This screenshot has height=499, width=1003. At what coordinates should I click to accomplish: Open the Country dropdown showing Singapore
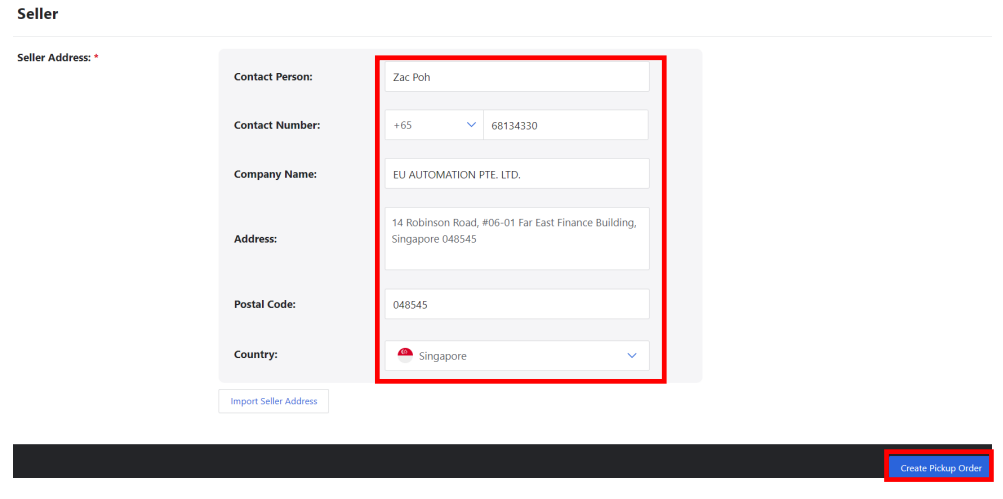[517, 356]
